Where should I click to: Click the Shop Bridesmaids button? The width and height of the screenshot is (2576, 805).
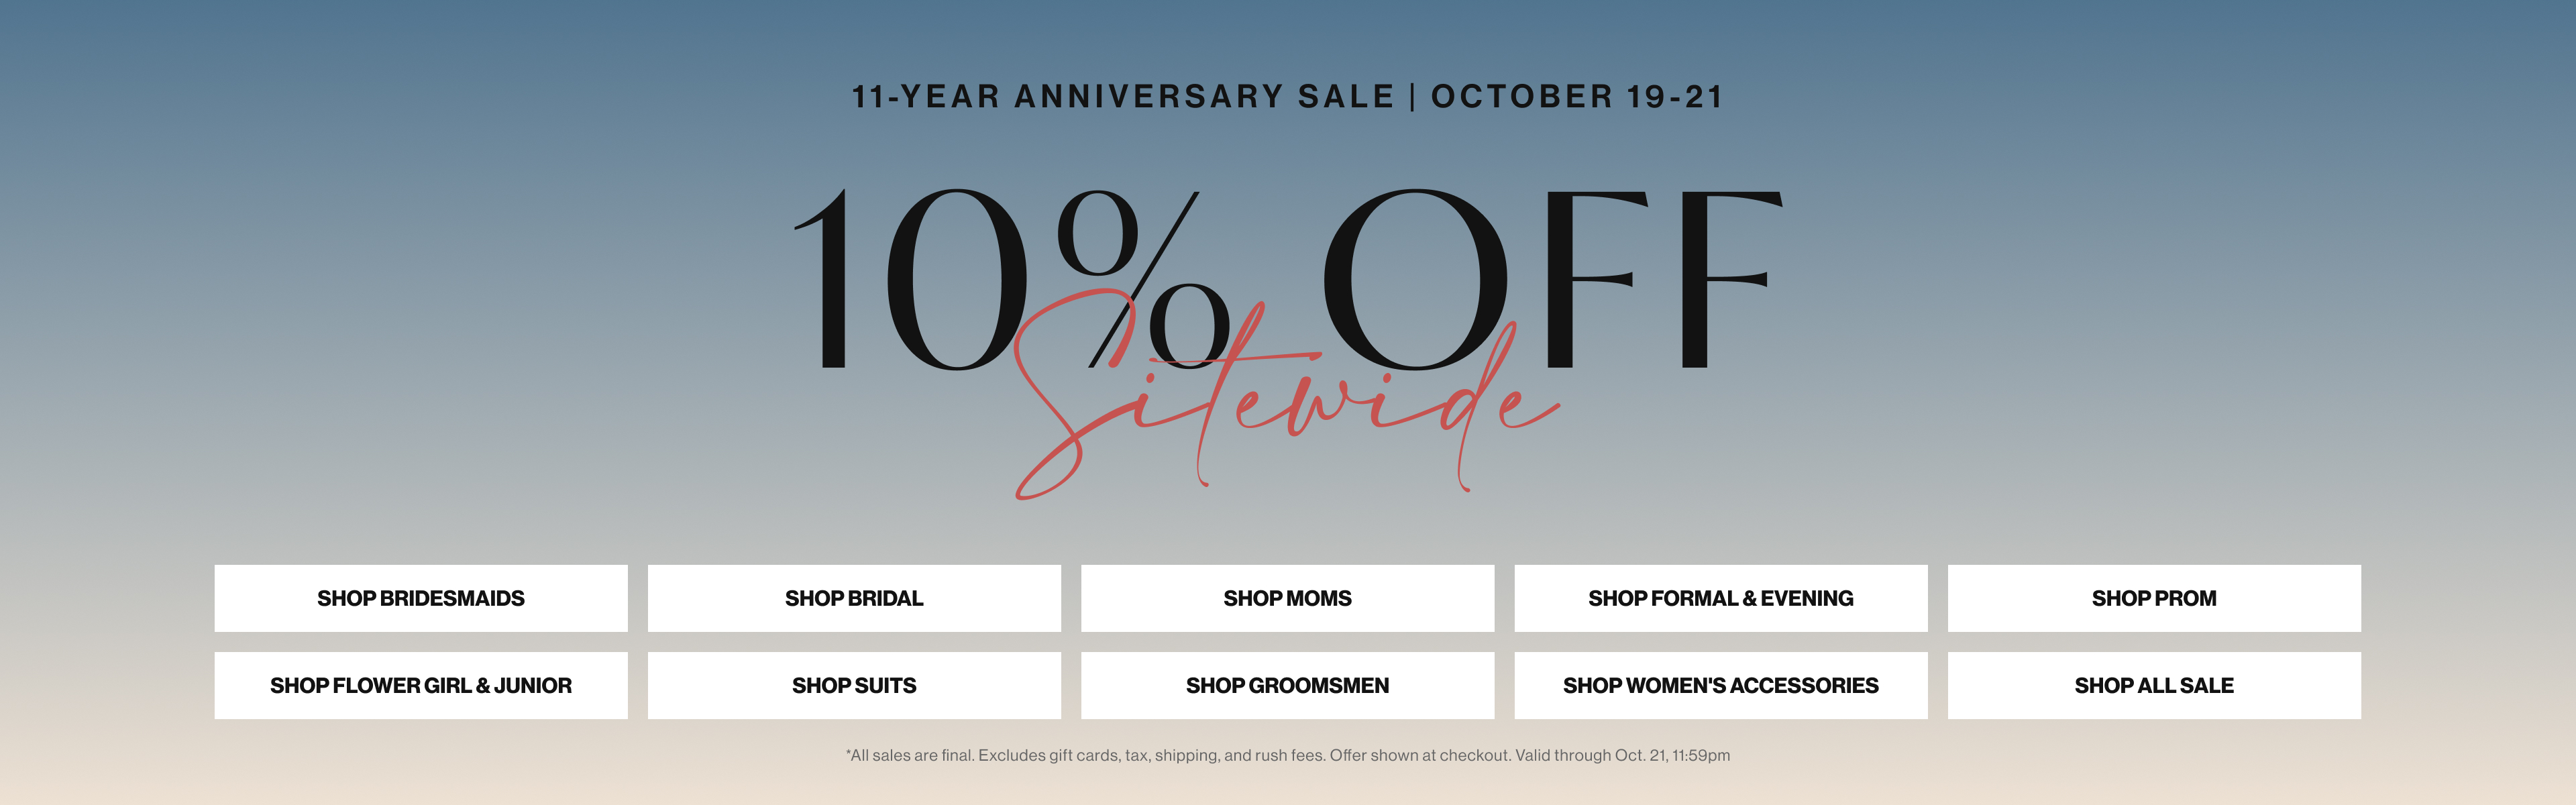(x=420, y=598)
